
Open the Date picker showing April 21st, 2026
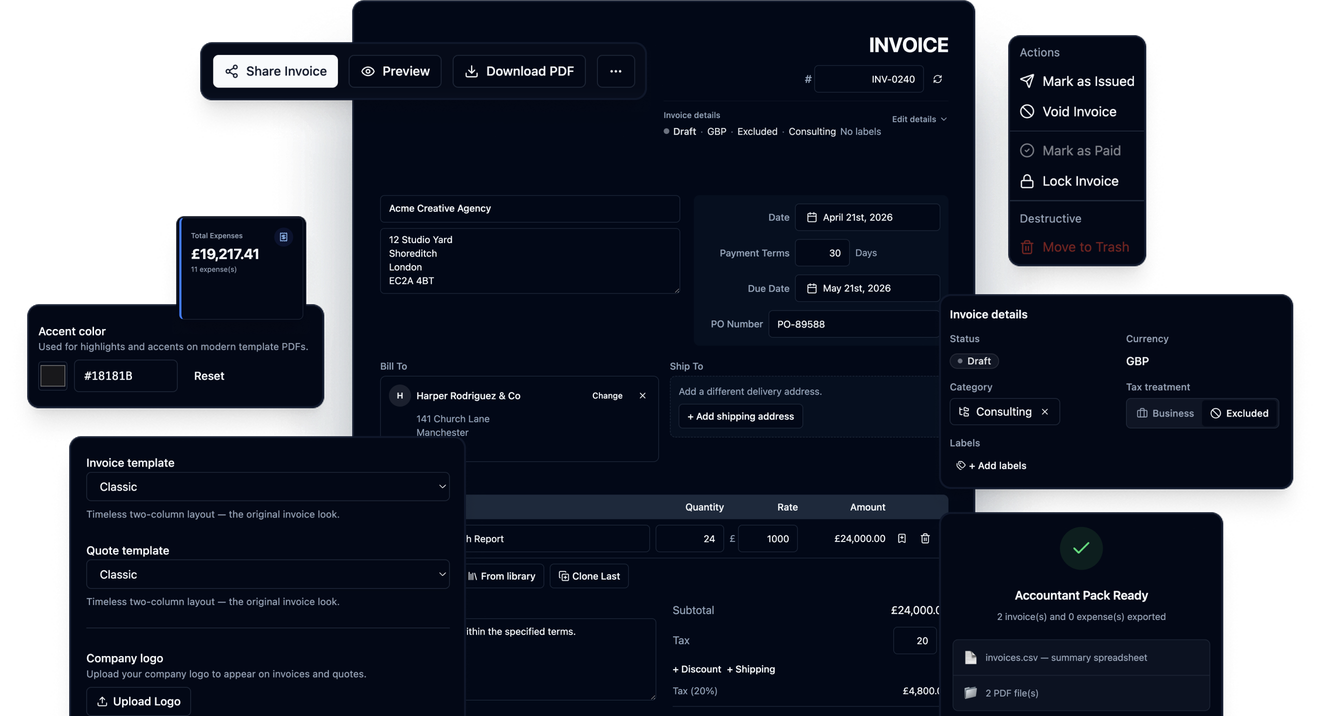[867, 217]
